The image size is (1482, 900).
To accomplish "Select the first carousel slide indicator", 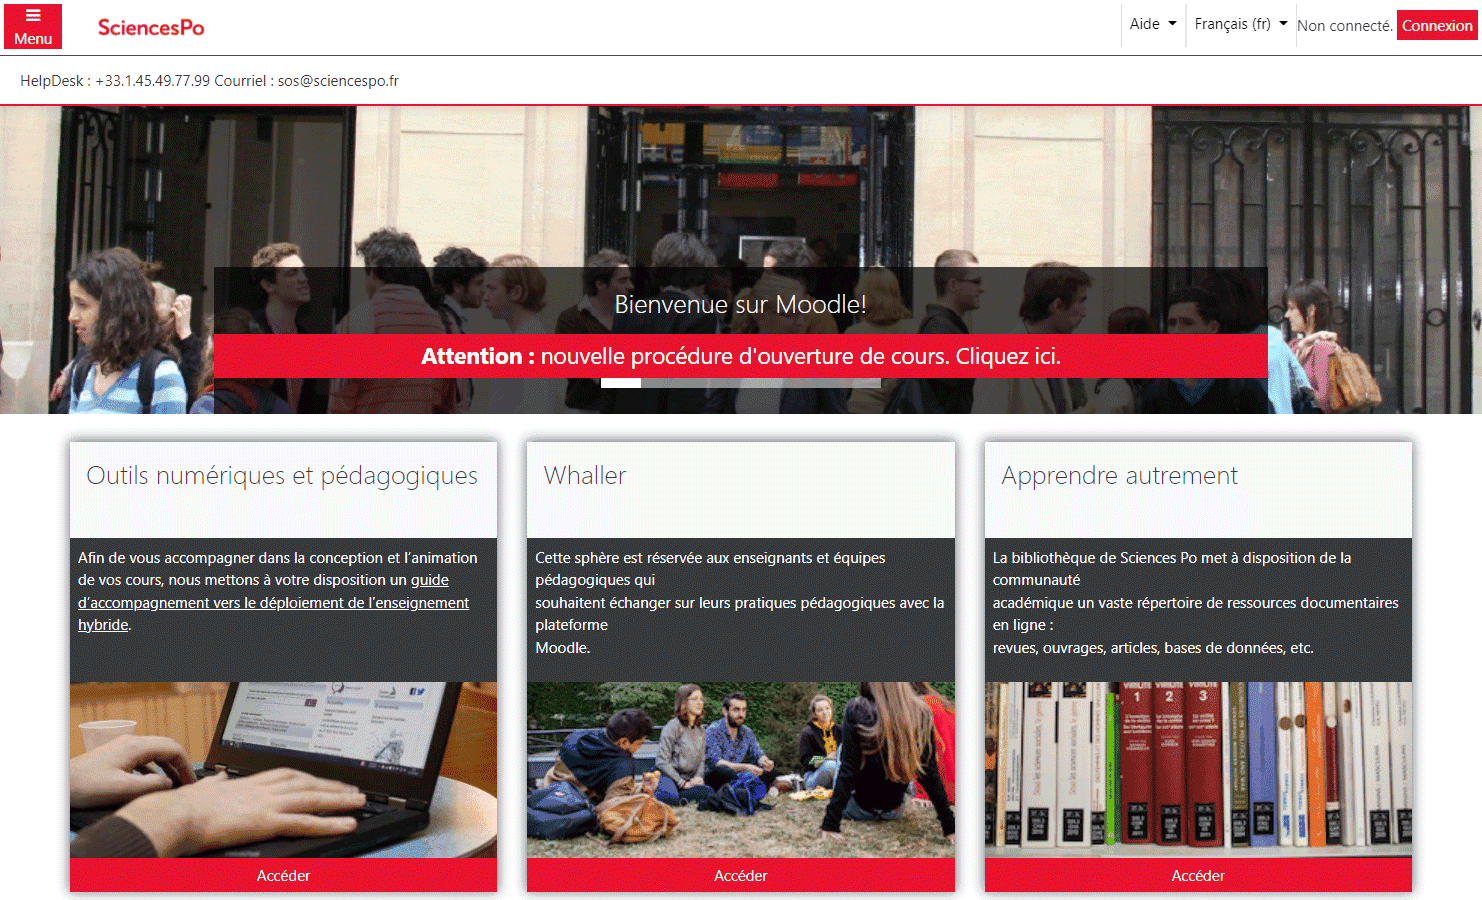I will click(621, 383).
